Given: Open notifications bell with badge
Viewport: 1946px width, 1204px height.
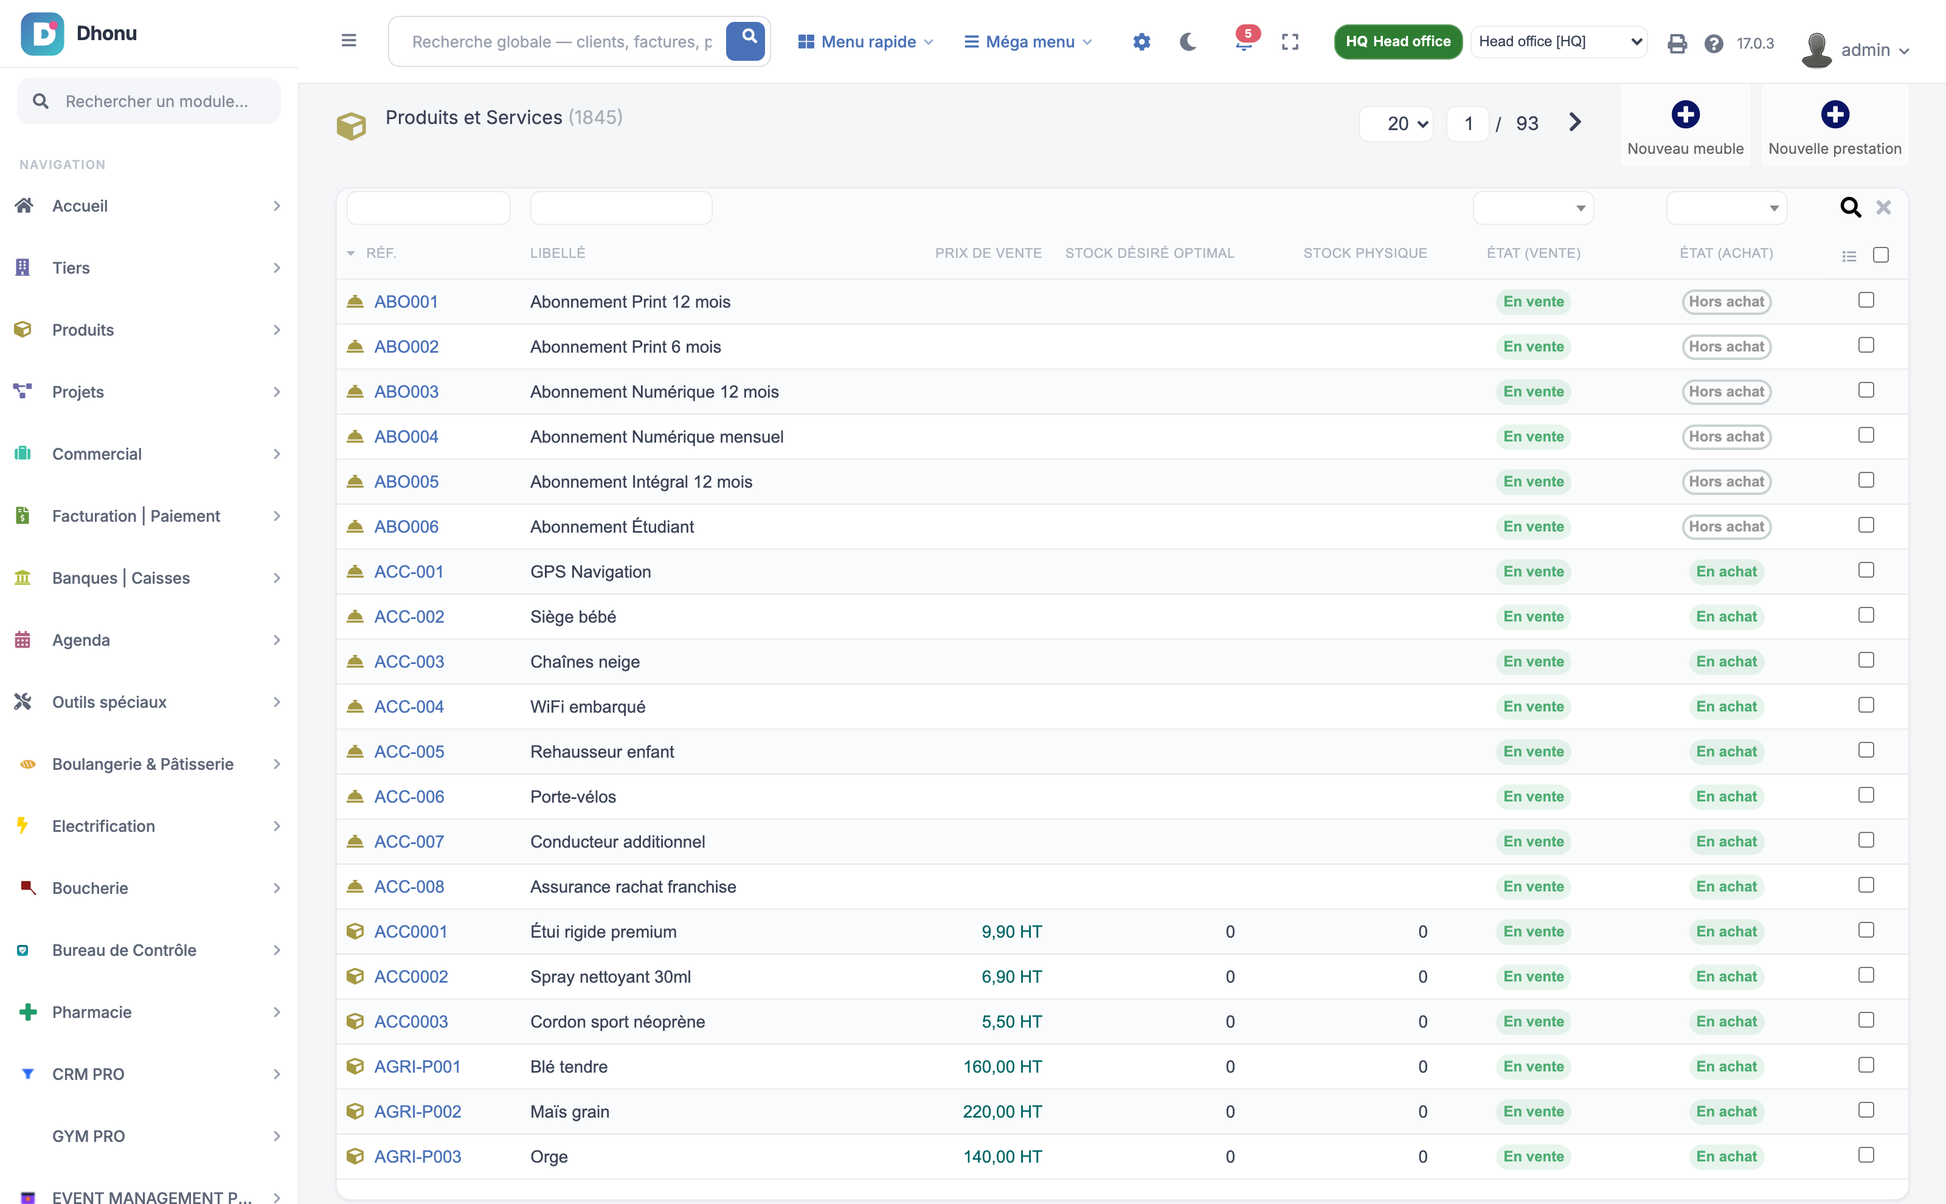Looking at the screenshot, I should click(1243, 42).
